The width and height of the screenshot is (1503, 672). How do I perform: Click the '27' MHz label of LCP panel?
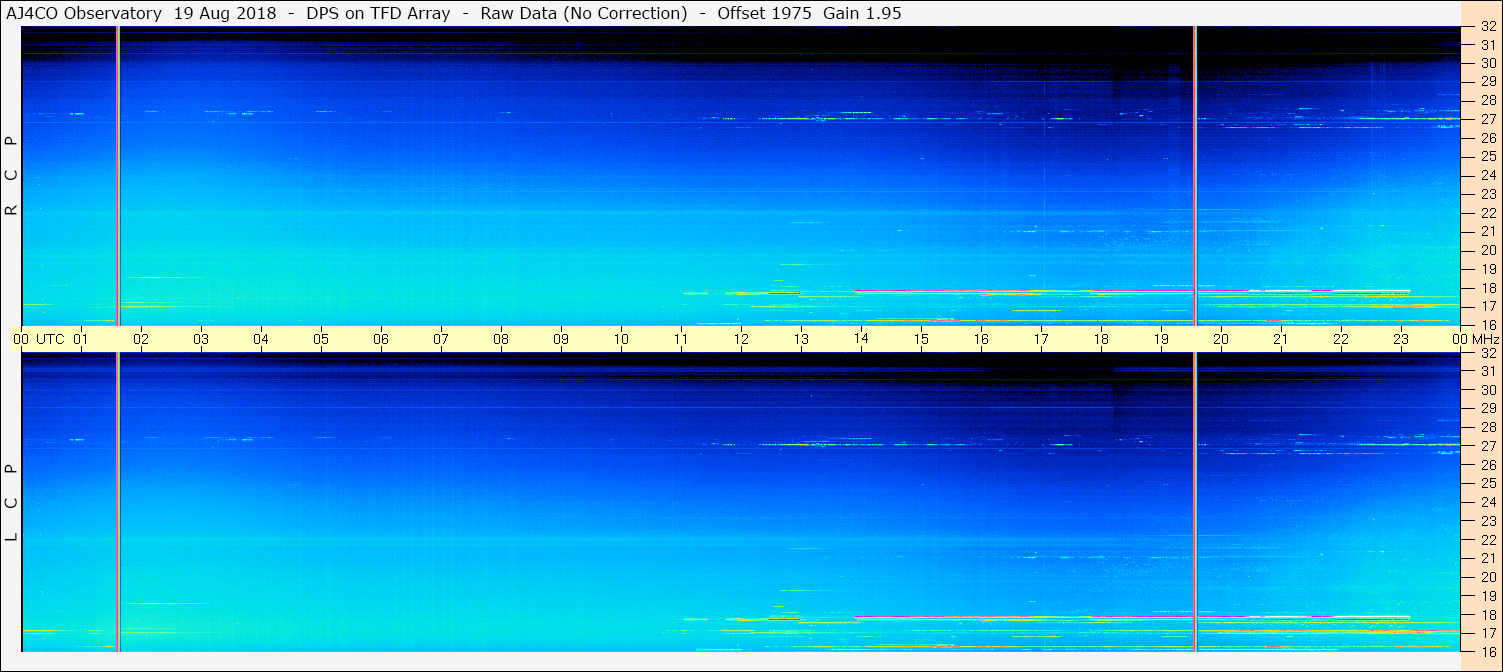coord(1488,446)
